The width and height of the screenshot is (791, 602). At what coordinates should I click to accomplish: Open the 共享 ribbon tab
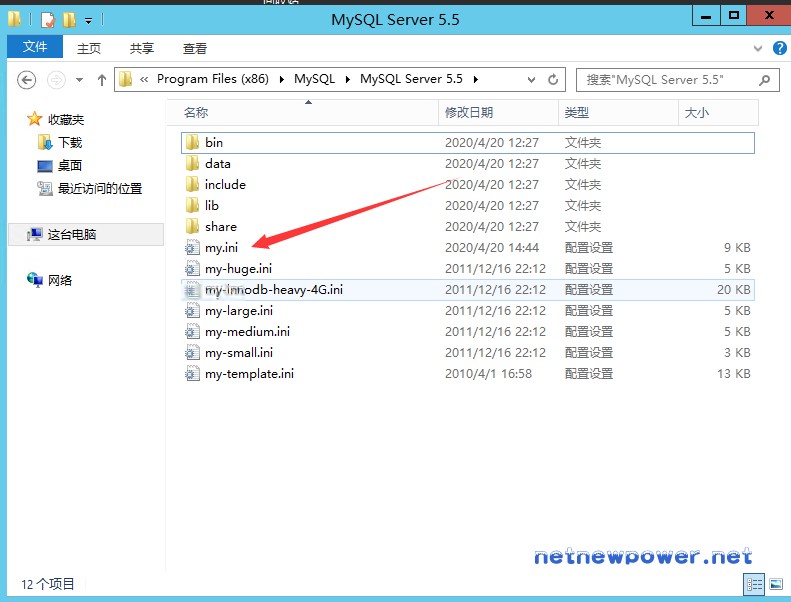click(x=142, y=48)
